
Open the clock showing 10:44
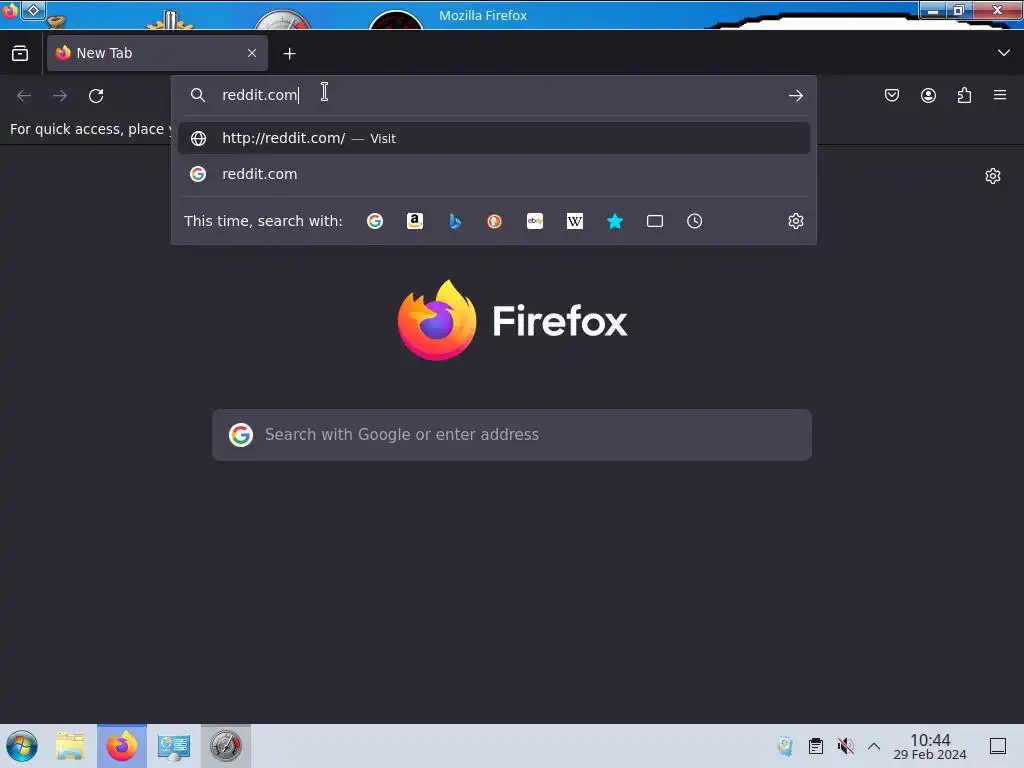pos(930,746)
